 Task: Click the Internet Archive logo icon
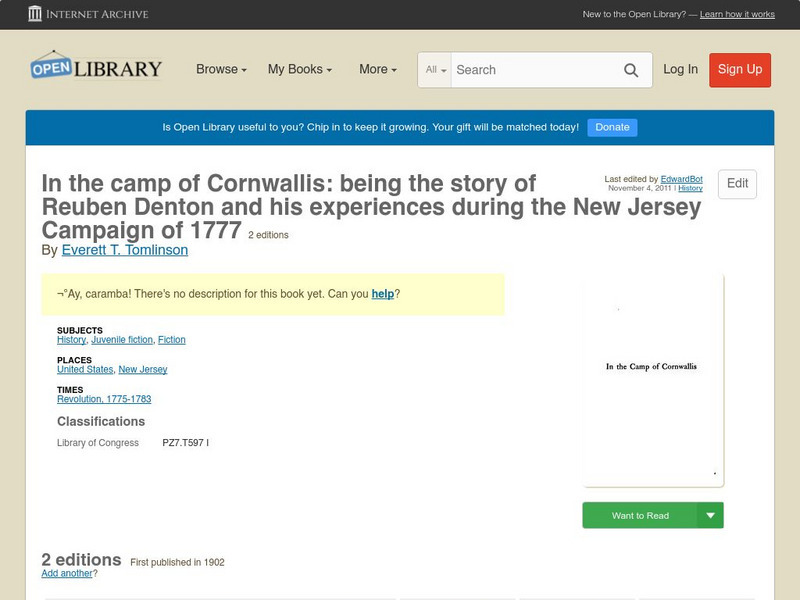(x=35, y=14)
